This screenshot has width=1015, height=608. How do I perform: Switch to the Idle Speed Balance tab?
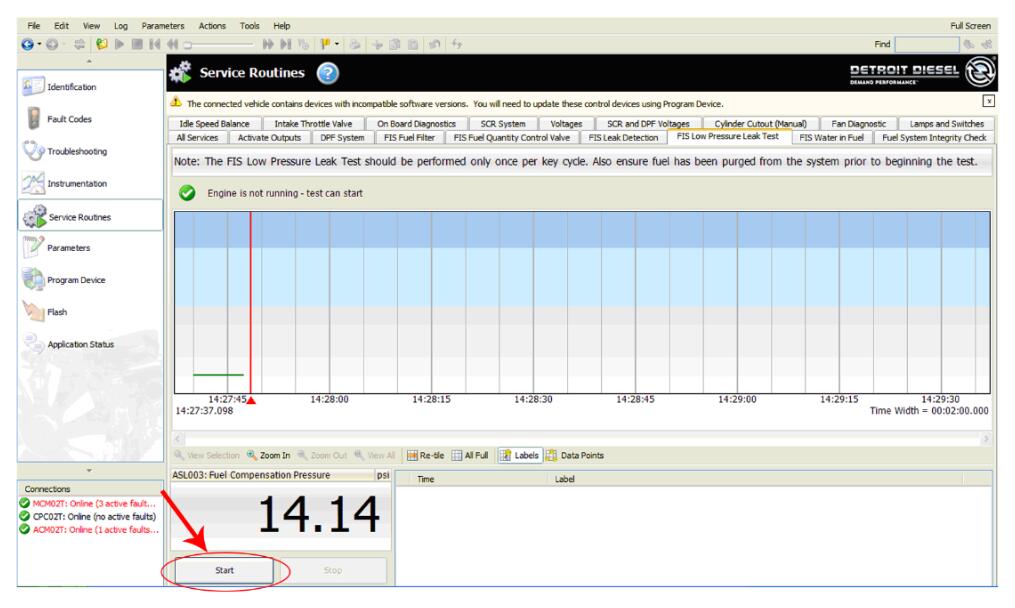point(214,124)
